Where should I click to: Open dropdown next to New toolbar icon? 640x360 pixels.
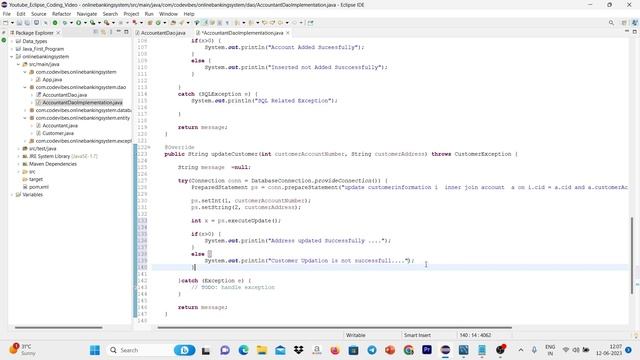pyautogui.click(x=12, y=23)
